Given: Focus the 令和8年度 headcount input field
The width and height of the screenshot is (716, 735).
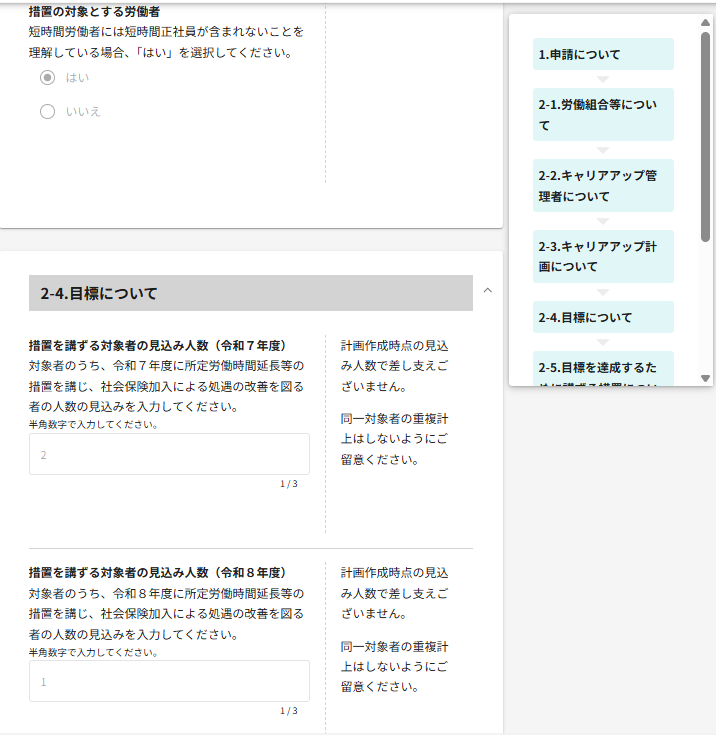Looking at the screenshot, I should [169, 681].
